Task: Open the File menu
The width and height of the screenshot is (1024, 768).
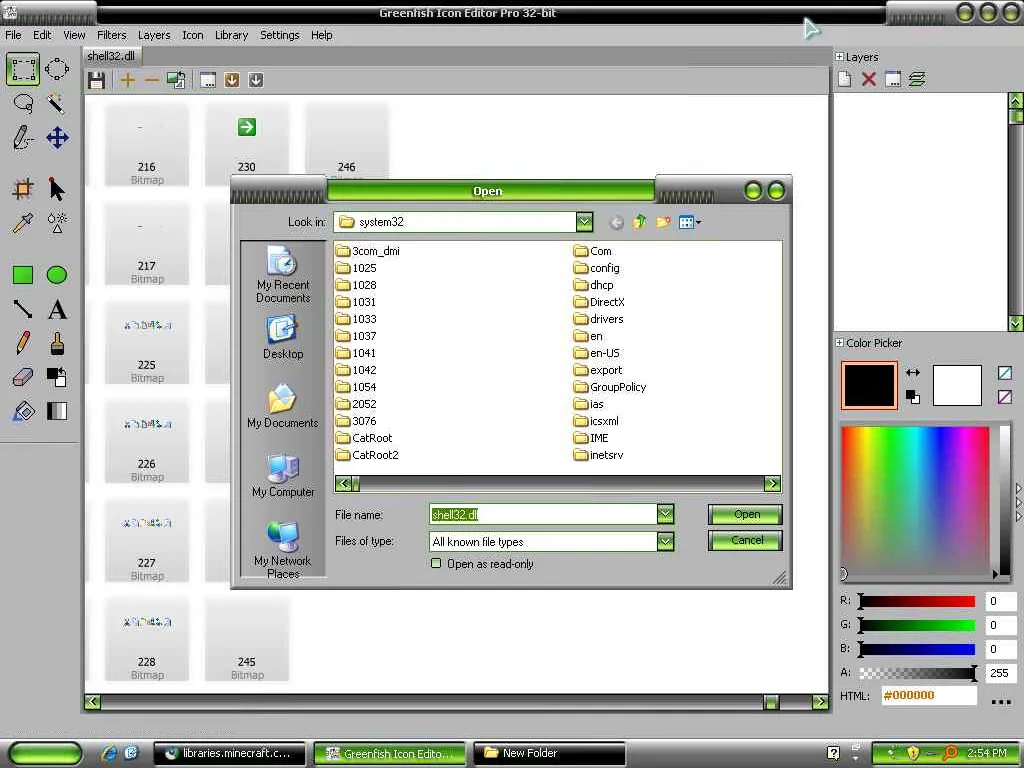Action: pos(13,35)
